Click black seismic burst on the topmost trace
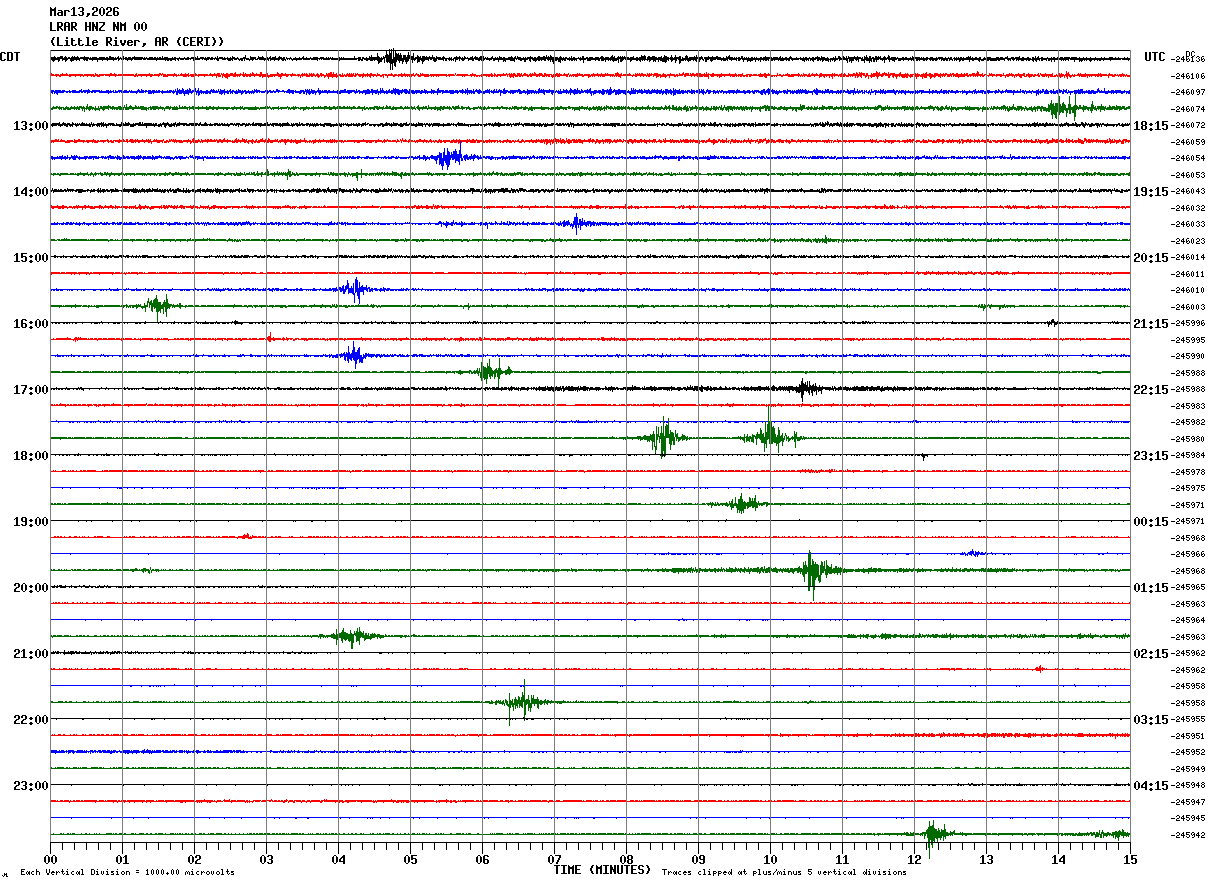Viewport: 1210px width, 886px height. [395, 58]
